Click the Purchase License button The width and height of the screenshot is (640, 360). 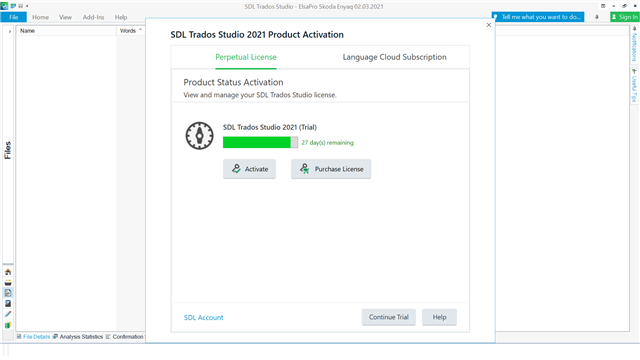click(x=331, y=169)
